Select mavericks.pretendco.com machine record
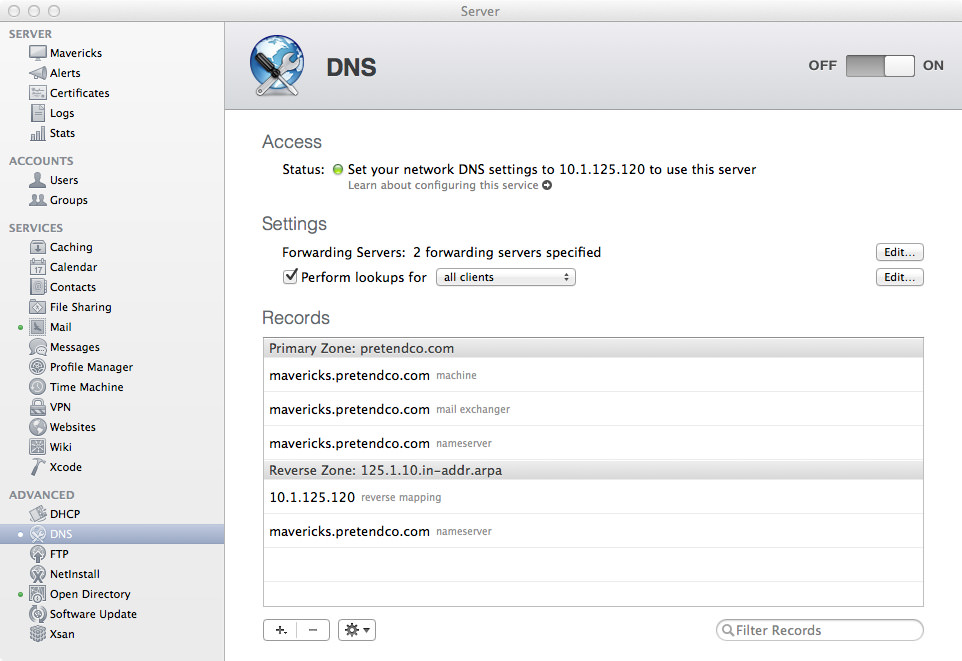 click(x=593, y=375)
